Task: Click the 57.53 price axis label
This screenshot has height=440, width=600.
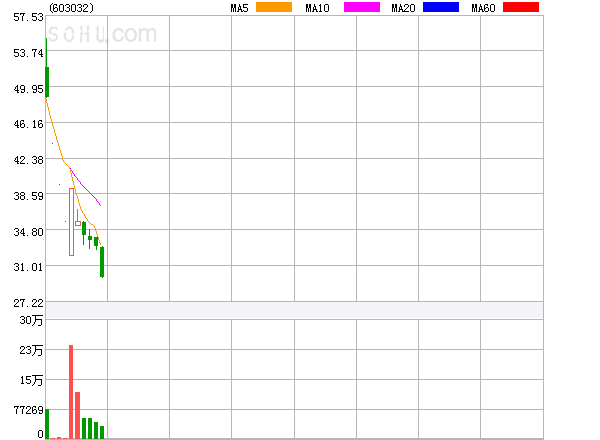Action: pyautogui.click(x=28, y=17)
